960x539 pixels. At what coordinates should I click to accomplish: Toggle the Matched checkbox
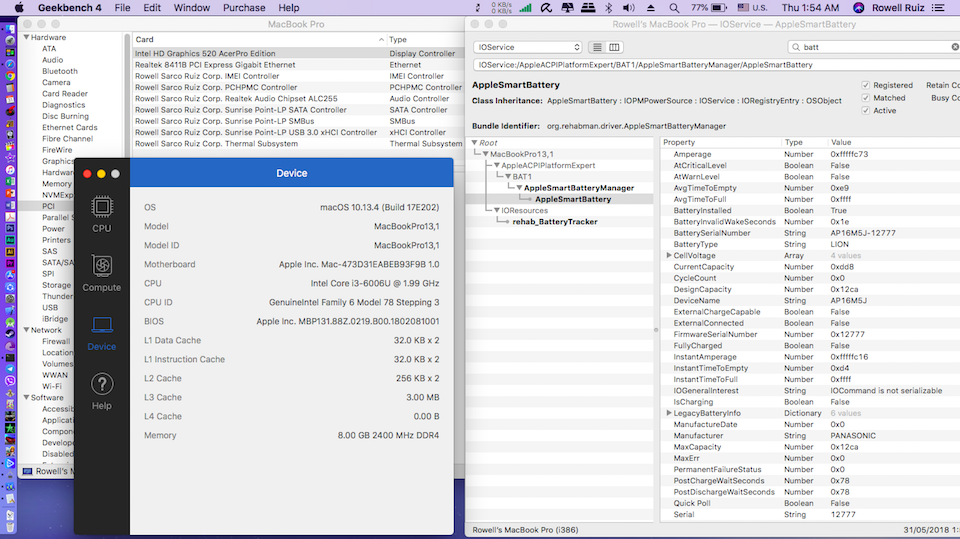(x=866, y=98)
